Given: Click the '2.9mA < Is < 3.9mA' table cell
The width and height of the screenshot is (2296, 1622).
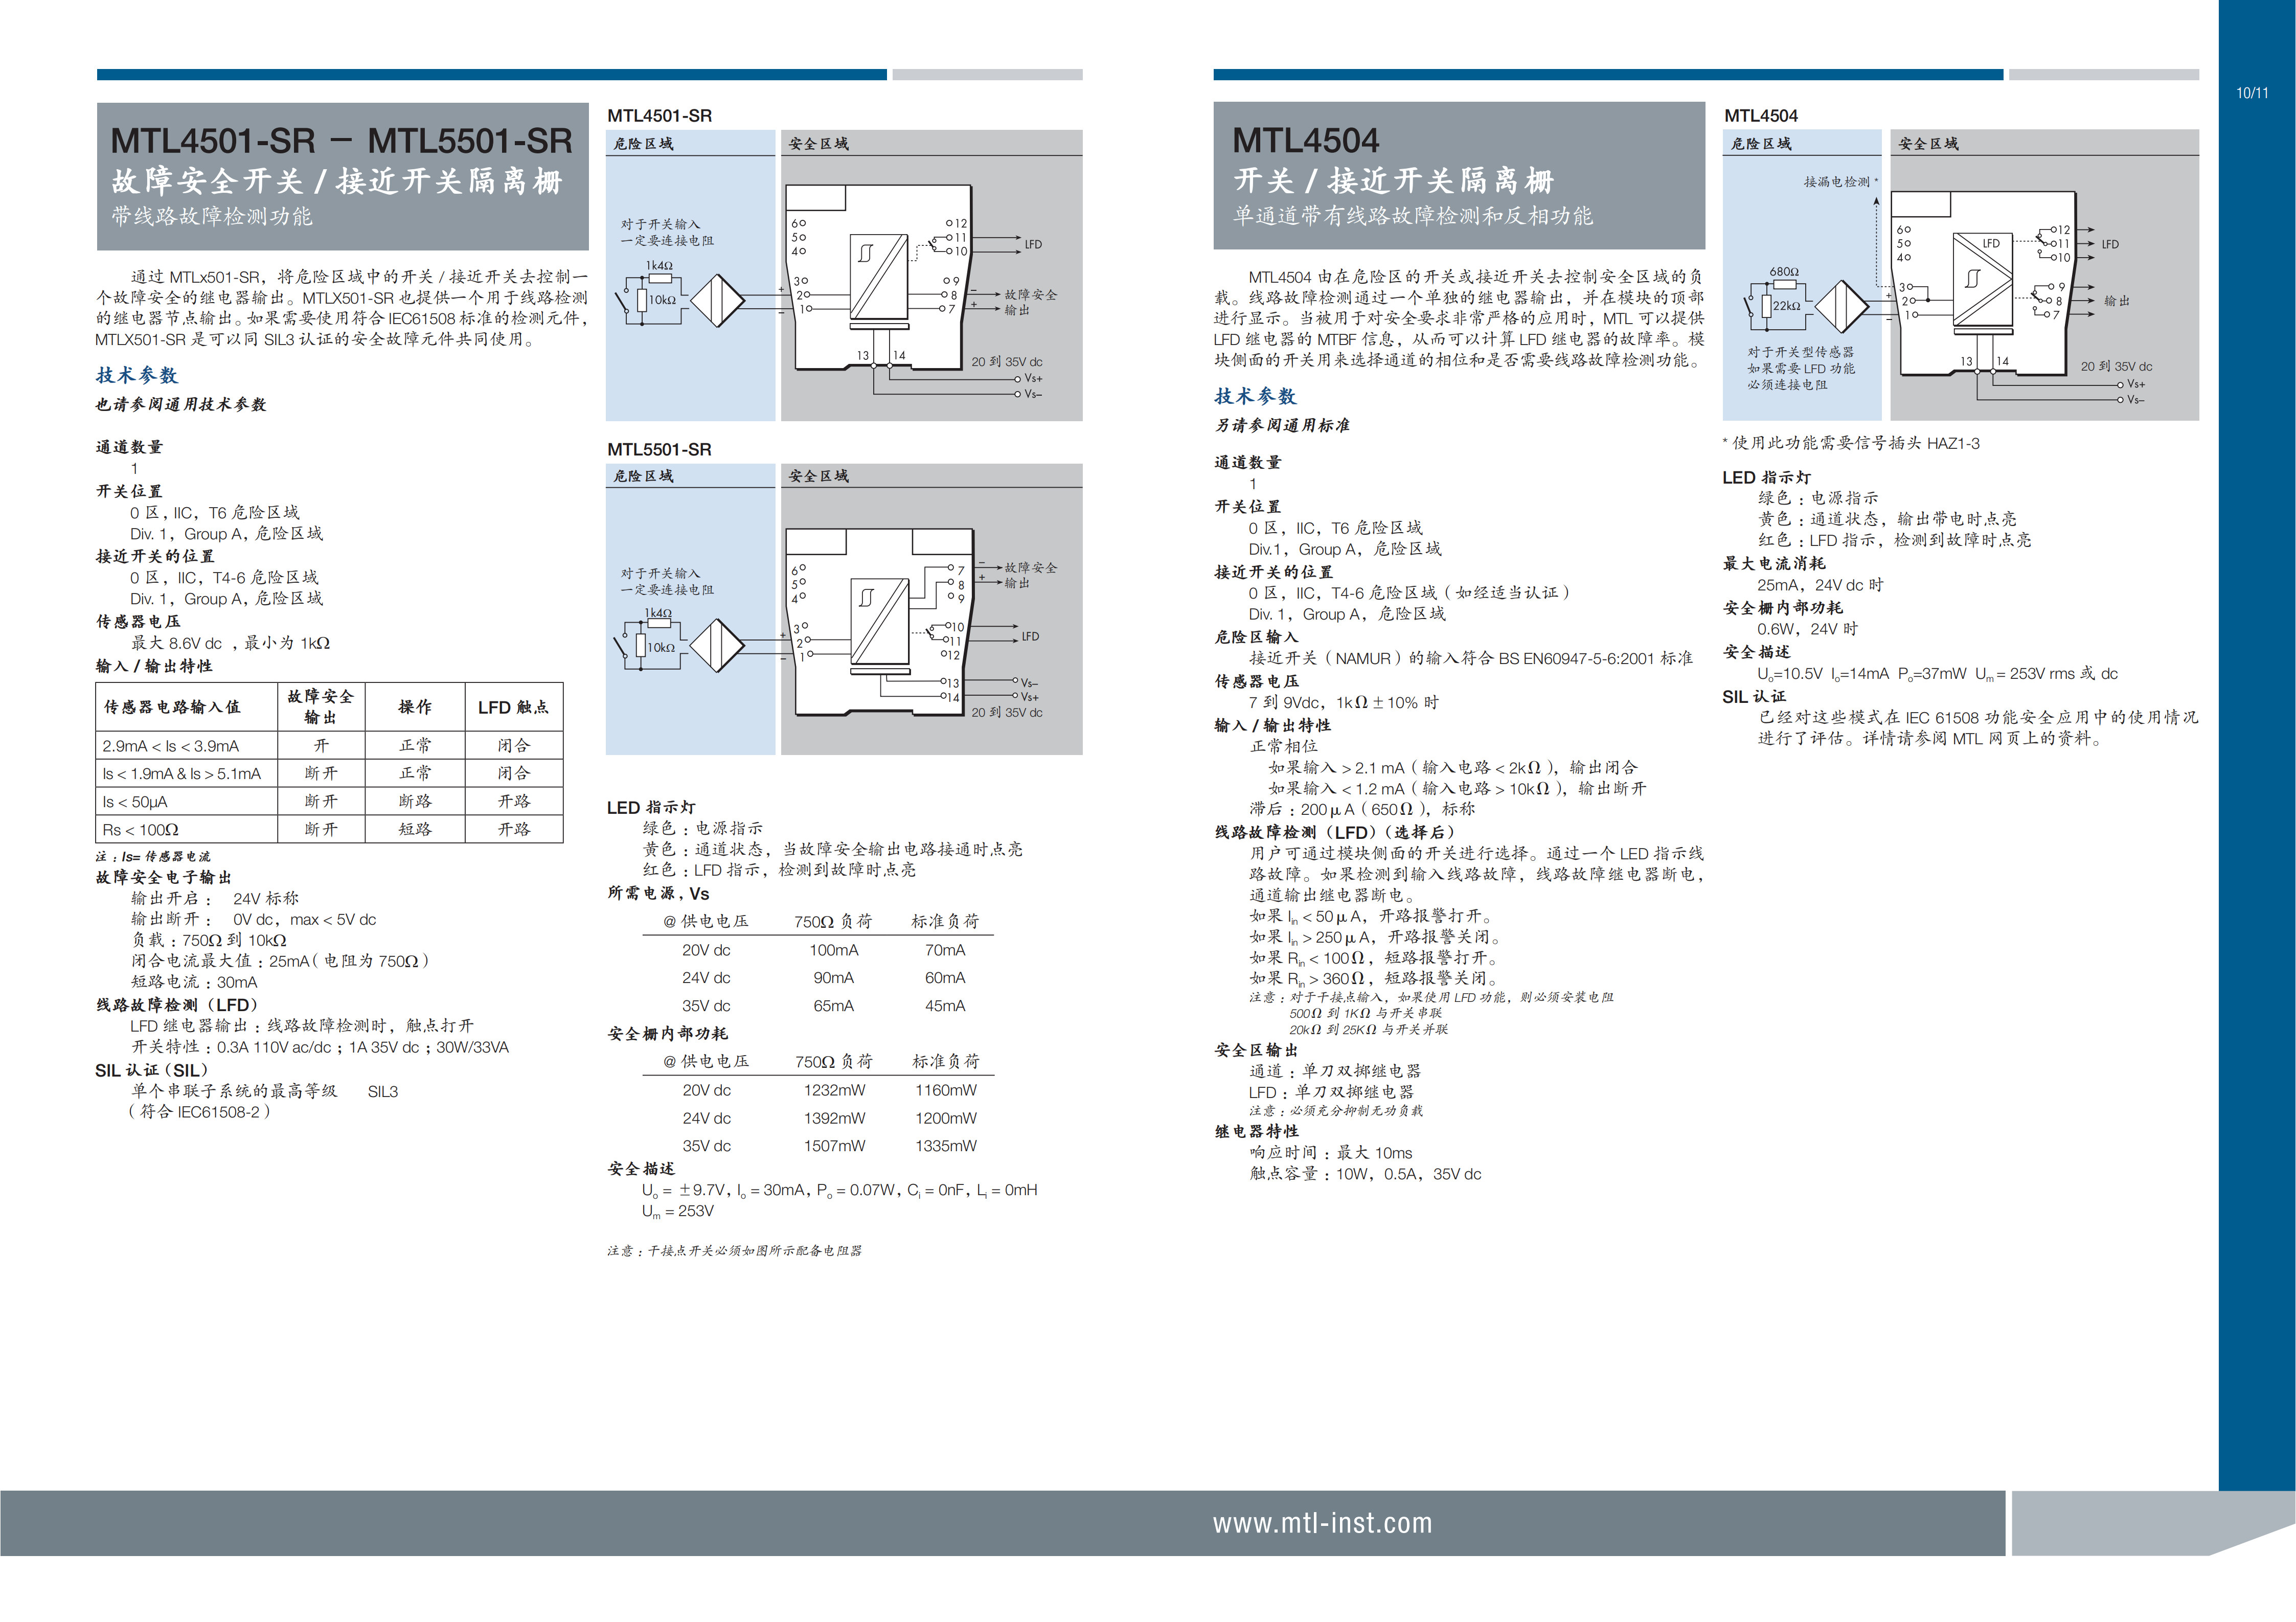Looking at the screenshot, I should coord(171,746).
